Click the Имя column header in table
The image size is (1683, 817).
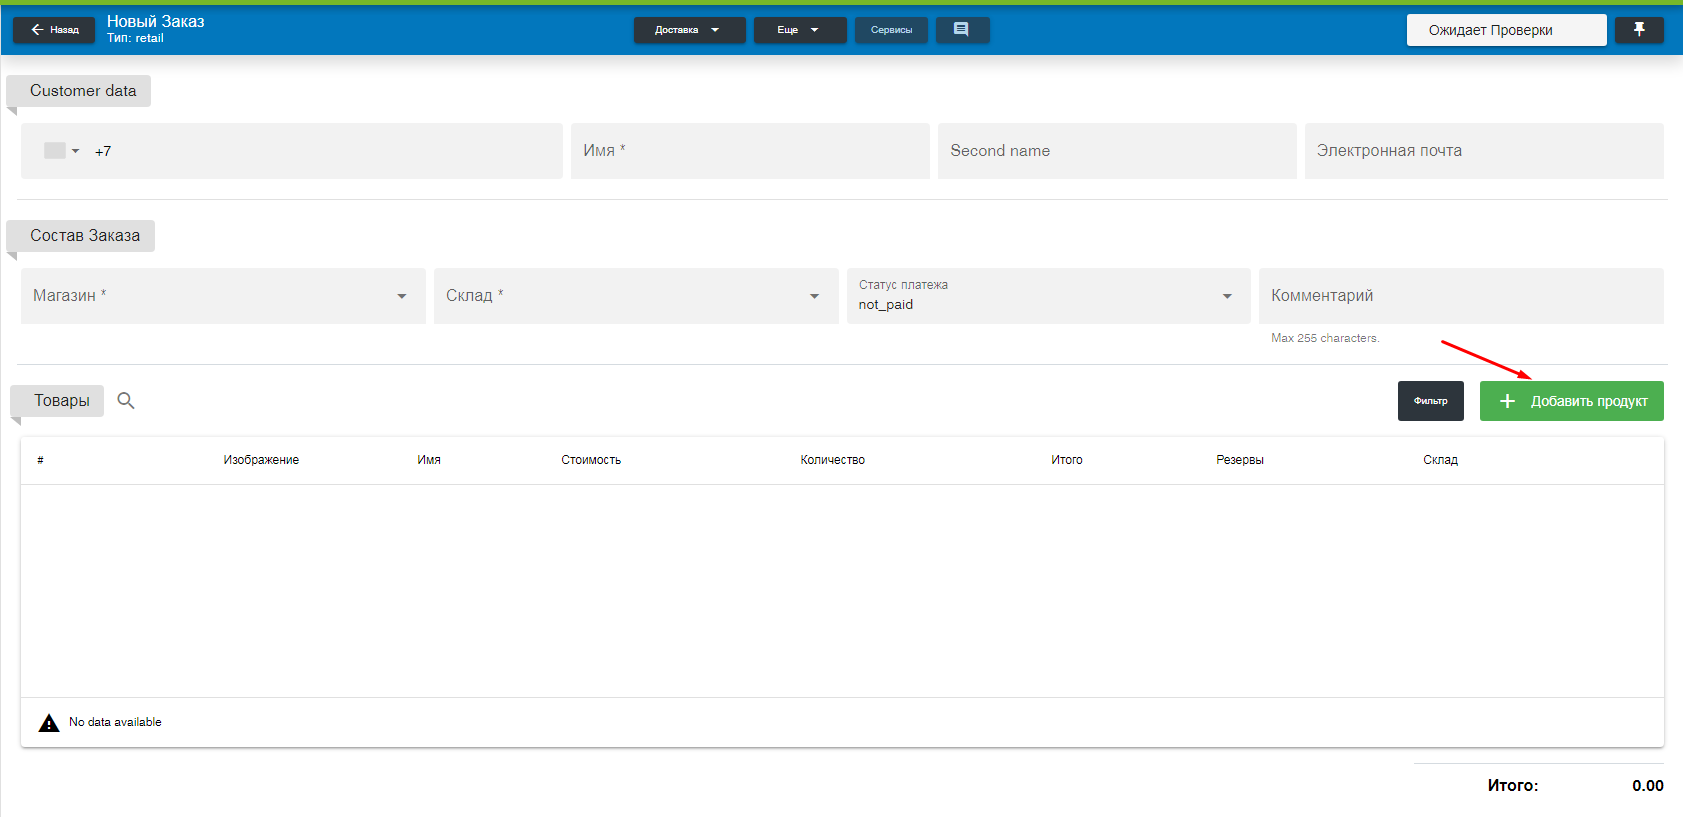[429, 460]
